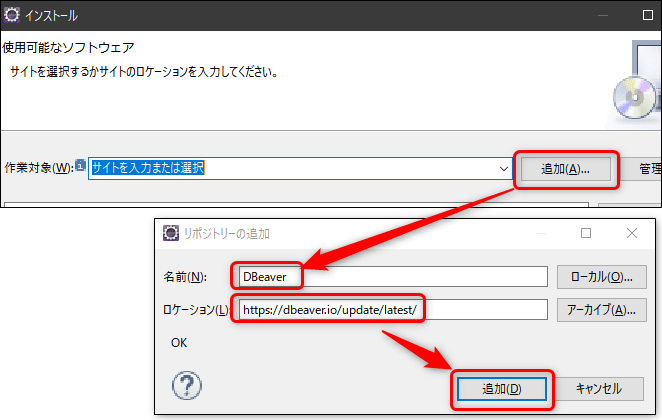Screen dimensions: 662x420
Task: Click the 使用可能なソフトウェア heading
Action: [68, 47]
